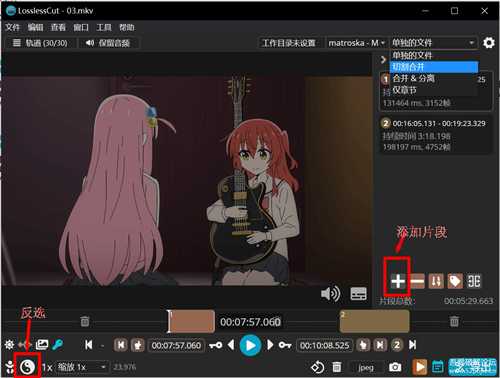Toggle the keep audio button
Screen dimensions: 500x378
click(108, 43)
